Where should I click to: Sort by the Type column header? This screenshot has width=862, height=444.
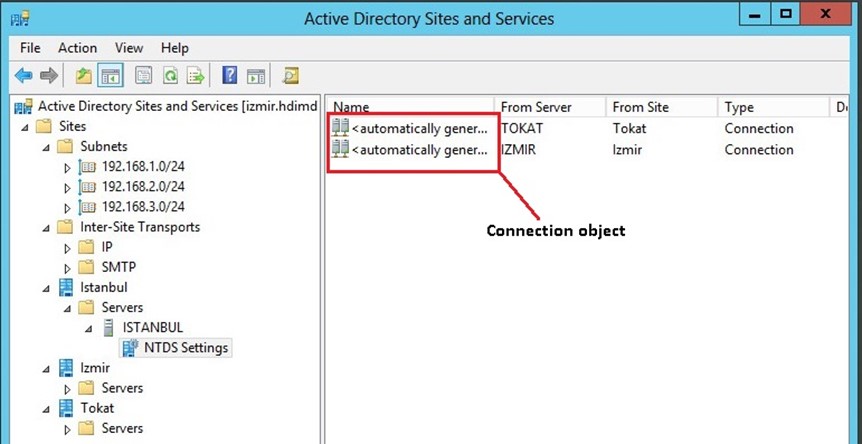(x=772, y=107)
